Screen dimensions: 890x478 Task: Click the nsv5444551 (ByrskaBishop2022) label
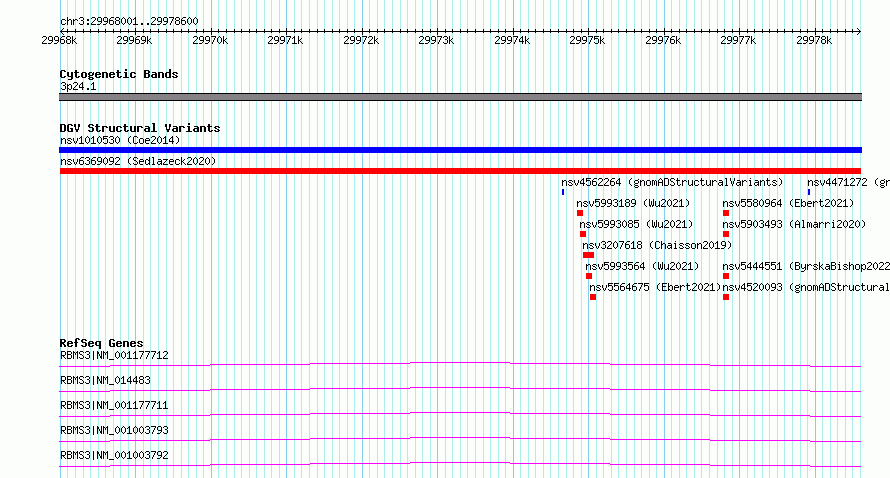806,266
